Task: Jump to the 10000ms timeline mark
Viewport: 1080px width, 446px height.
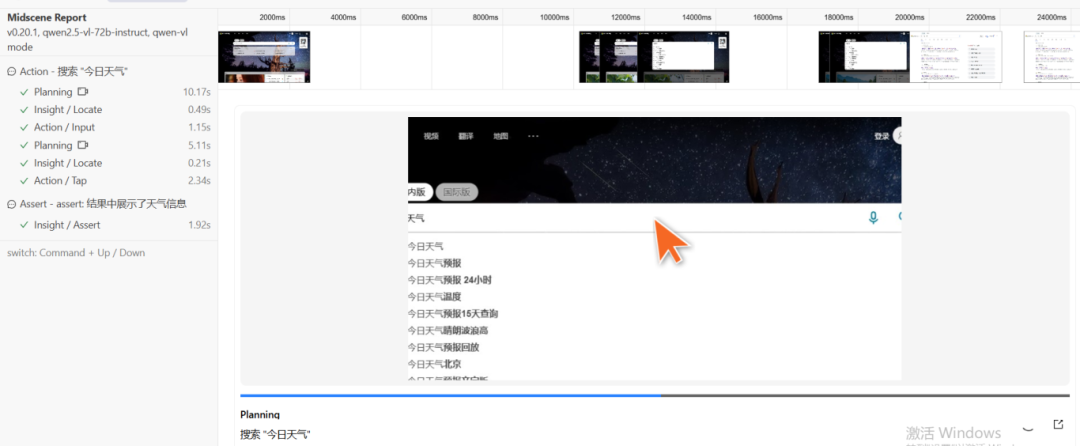Action: click(554, 17)
